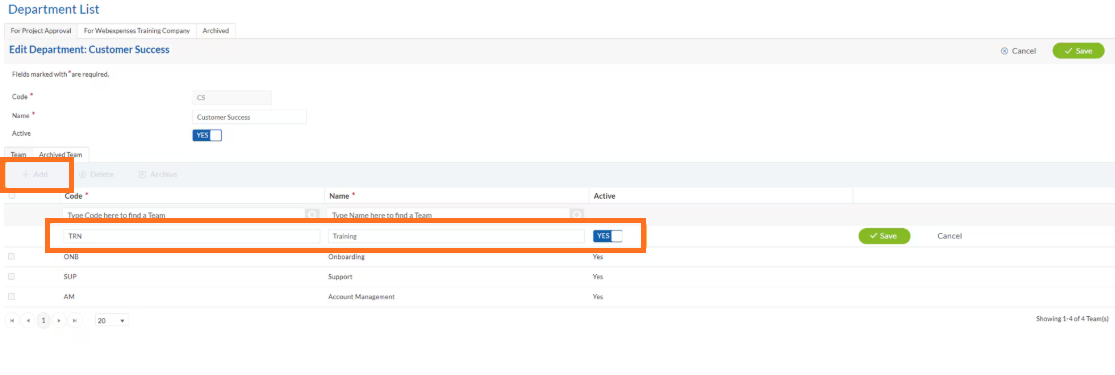
Task: Click the Yes value in Account Management row
Action: click(x=598, y=297)
